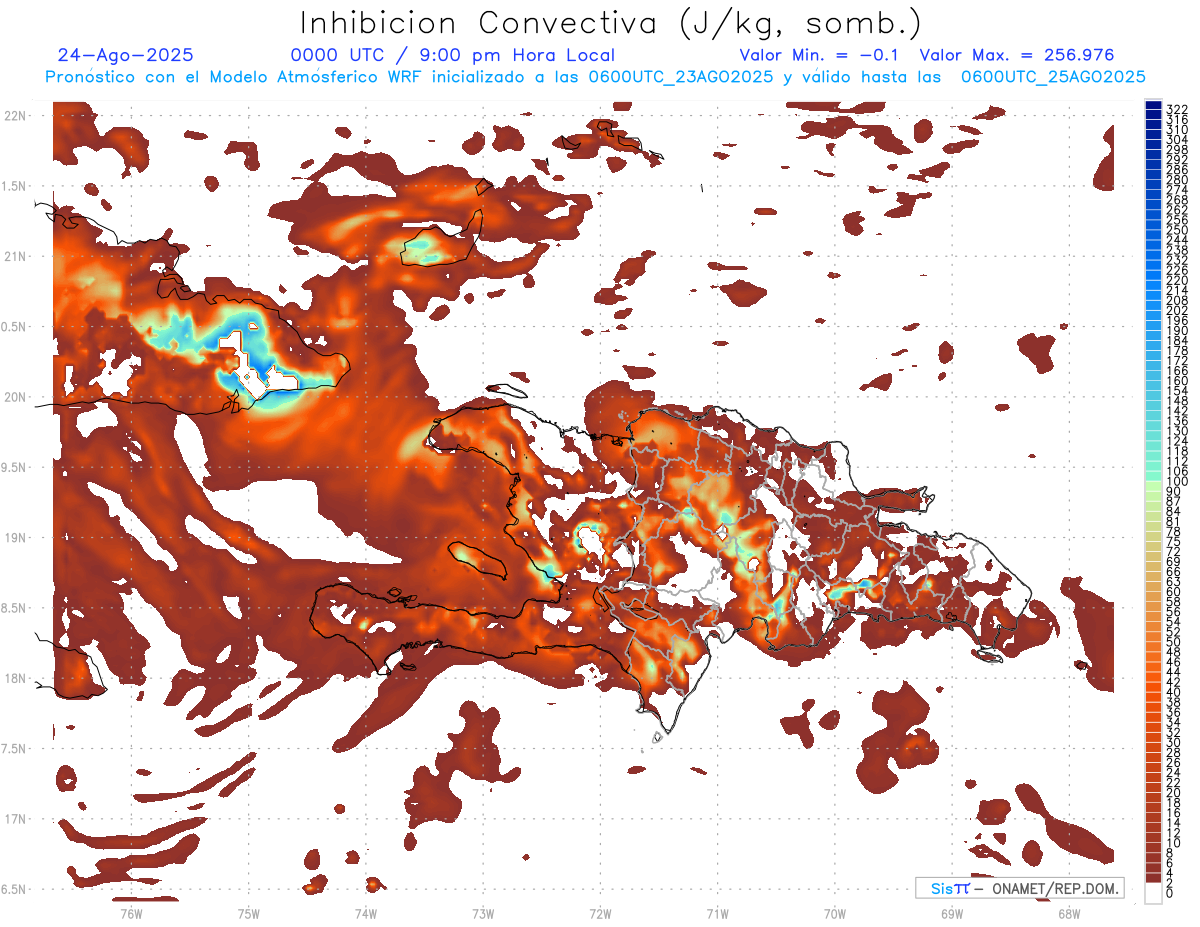
Task: Click the "69W" longitude label
Action: tap(951, 914)
